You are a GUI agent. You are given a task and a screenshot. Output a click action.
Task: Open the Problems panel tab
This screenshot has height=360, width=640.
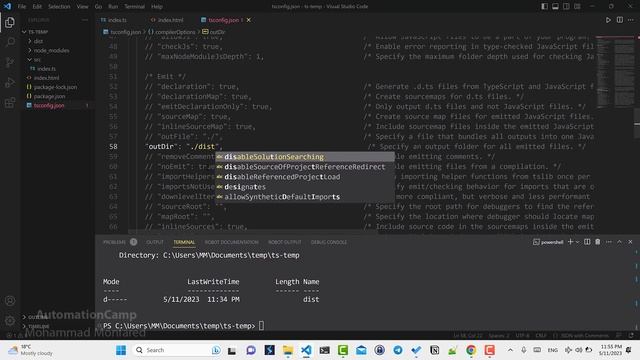tap(114, 242)
